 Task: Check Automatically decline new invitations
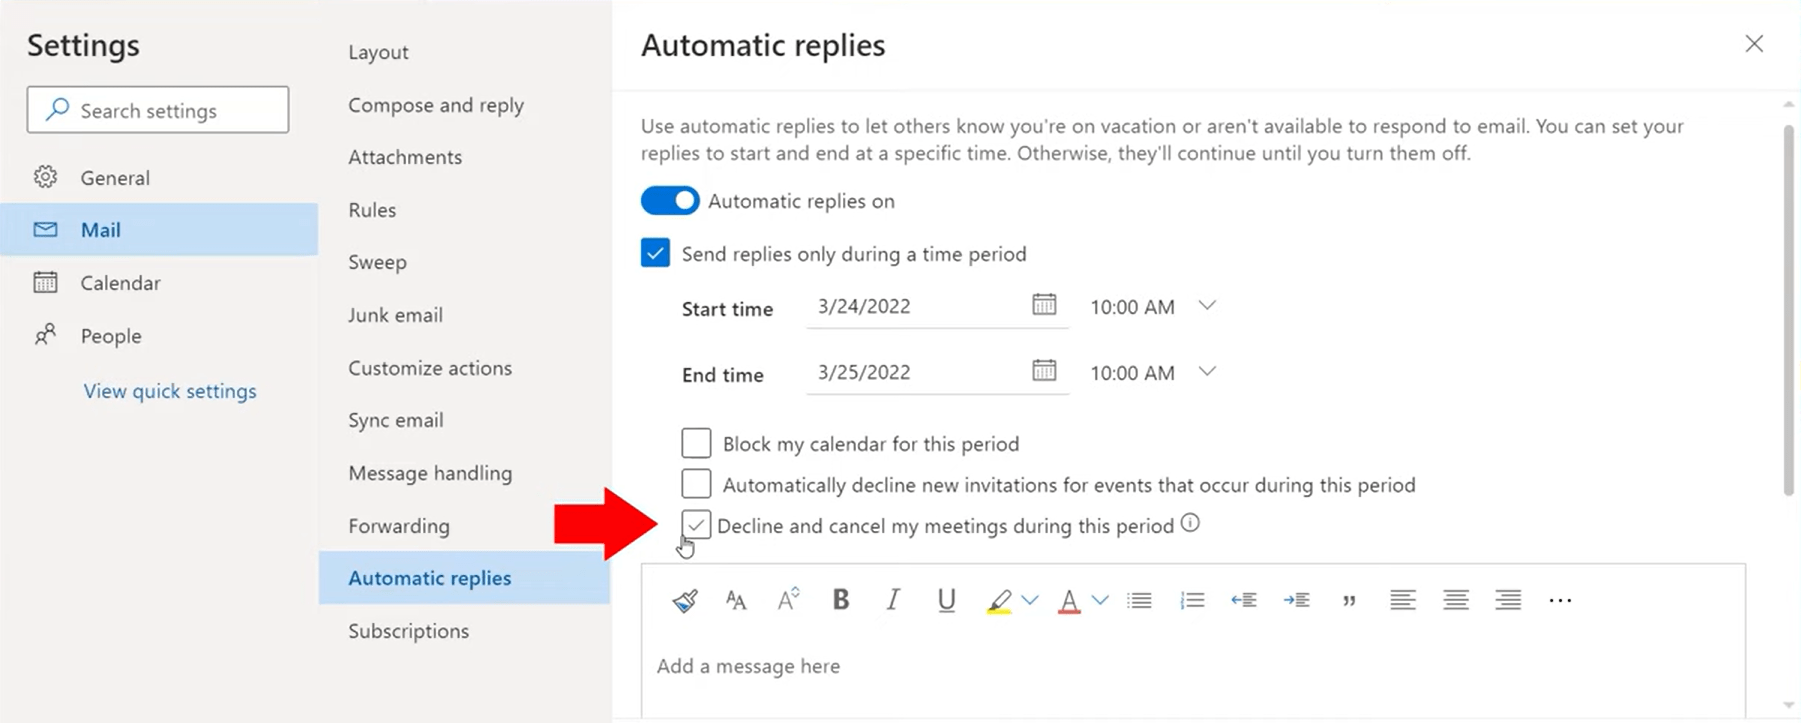[x=696, y=483]
